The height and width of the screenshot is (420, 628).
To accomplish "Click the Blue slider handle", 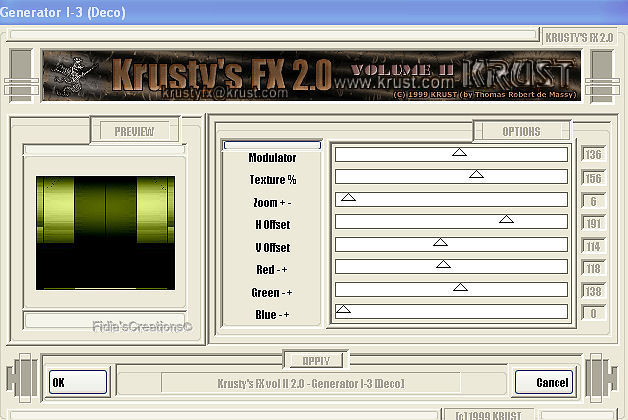I will pos(343,310).
